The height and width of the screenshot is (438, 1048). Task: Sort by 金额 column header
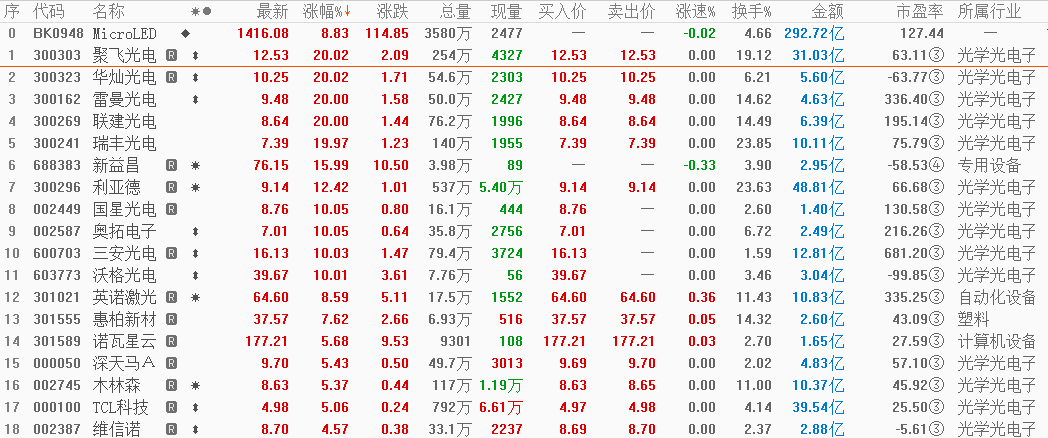click(x=827, y=11)
